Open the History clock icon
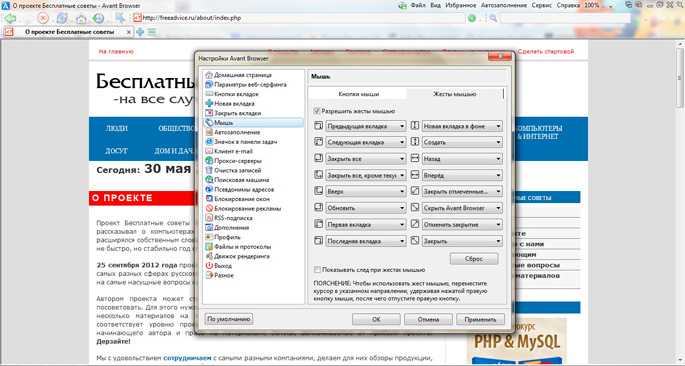 [98, 18]
